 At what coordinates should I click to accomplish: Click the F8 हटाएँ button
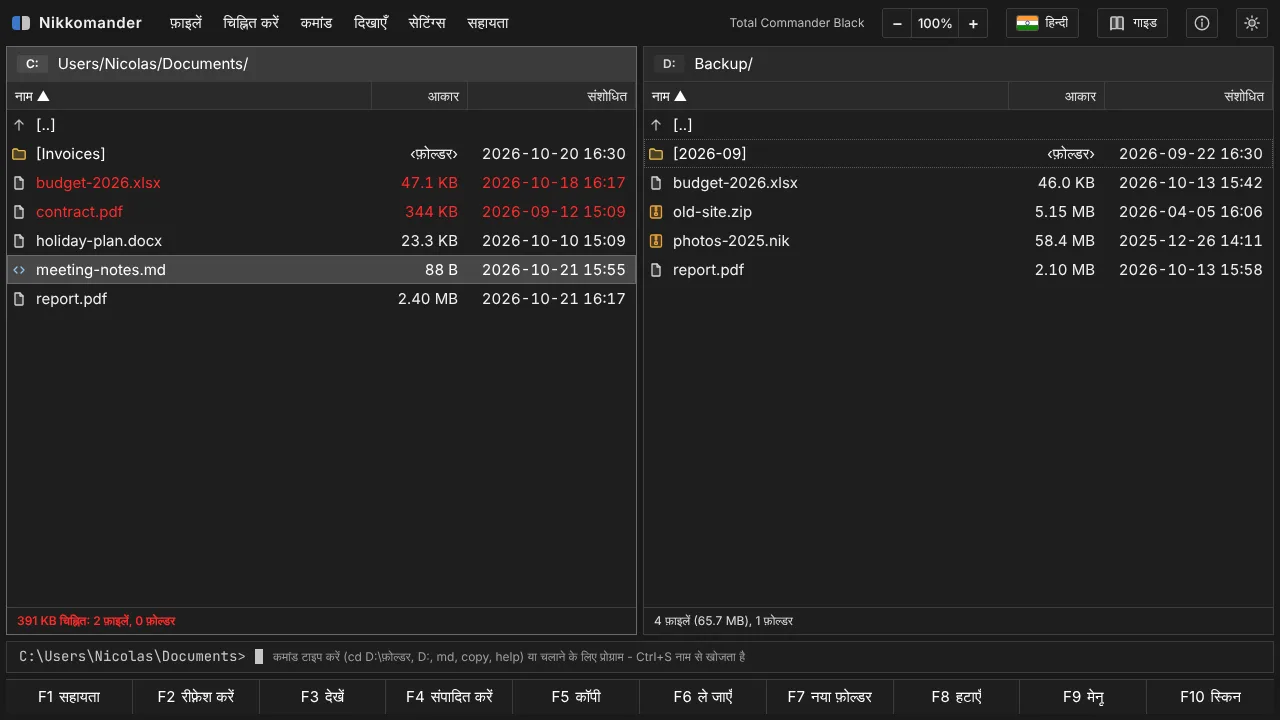pyautogui.click(x=956, y=697)
